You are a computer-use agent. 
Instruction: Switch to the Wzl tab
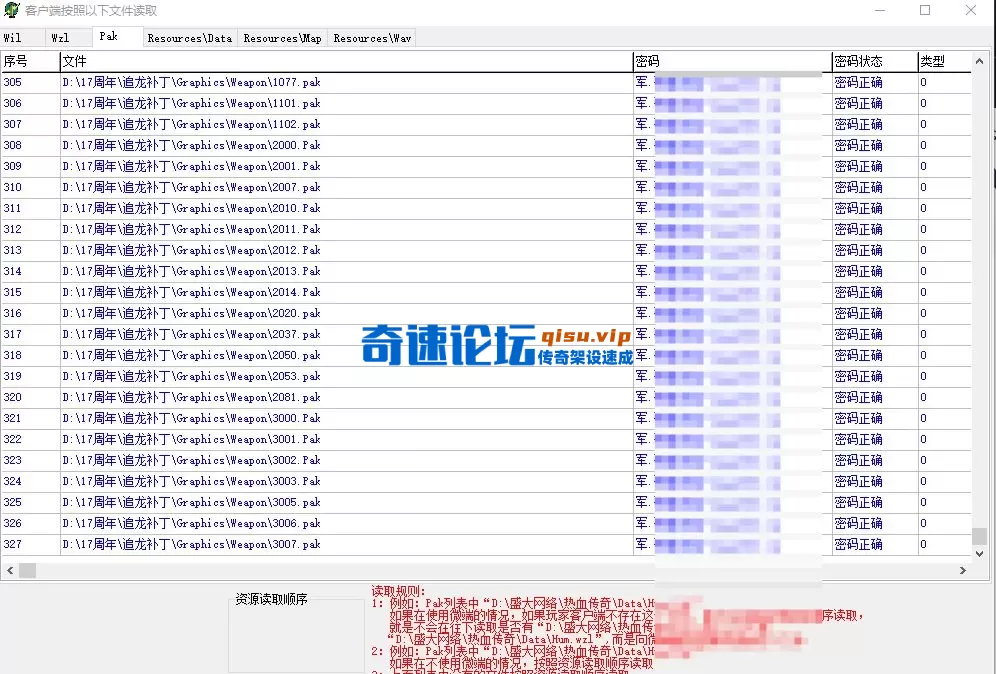(x=60, y=37)
